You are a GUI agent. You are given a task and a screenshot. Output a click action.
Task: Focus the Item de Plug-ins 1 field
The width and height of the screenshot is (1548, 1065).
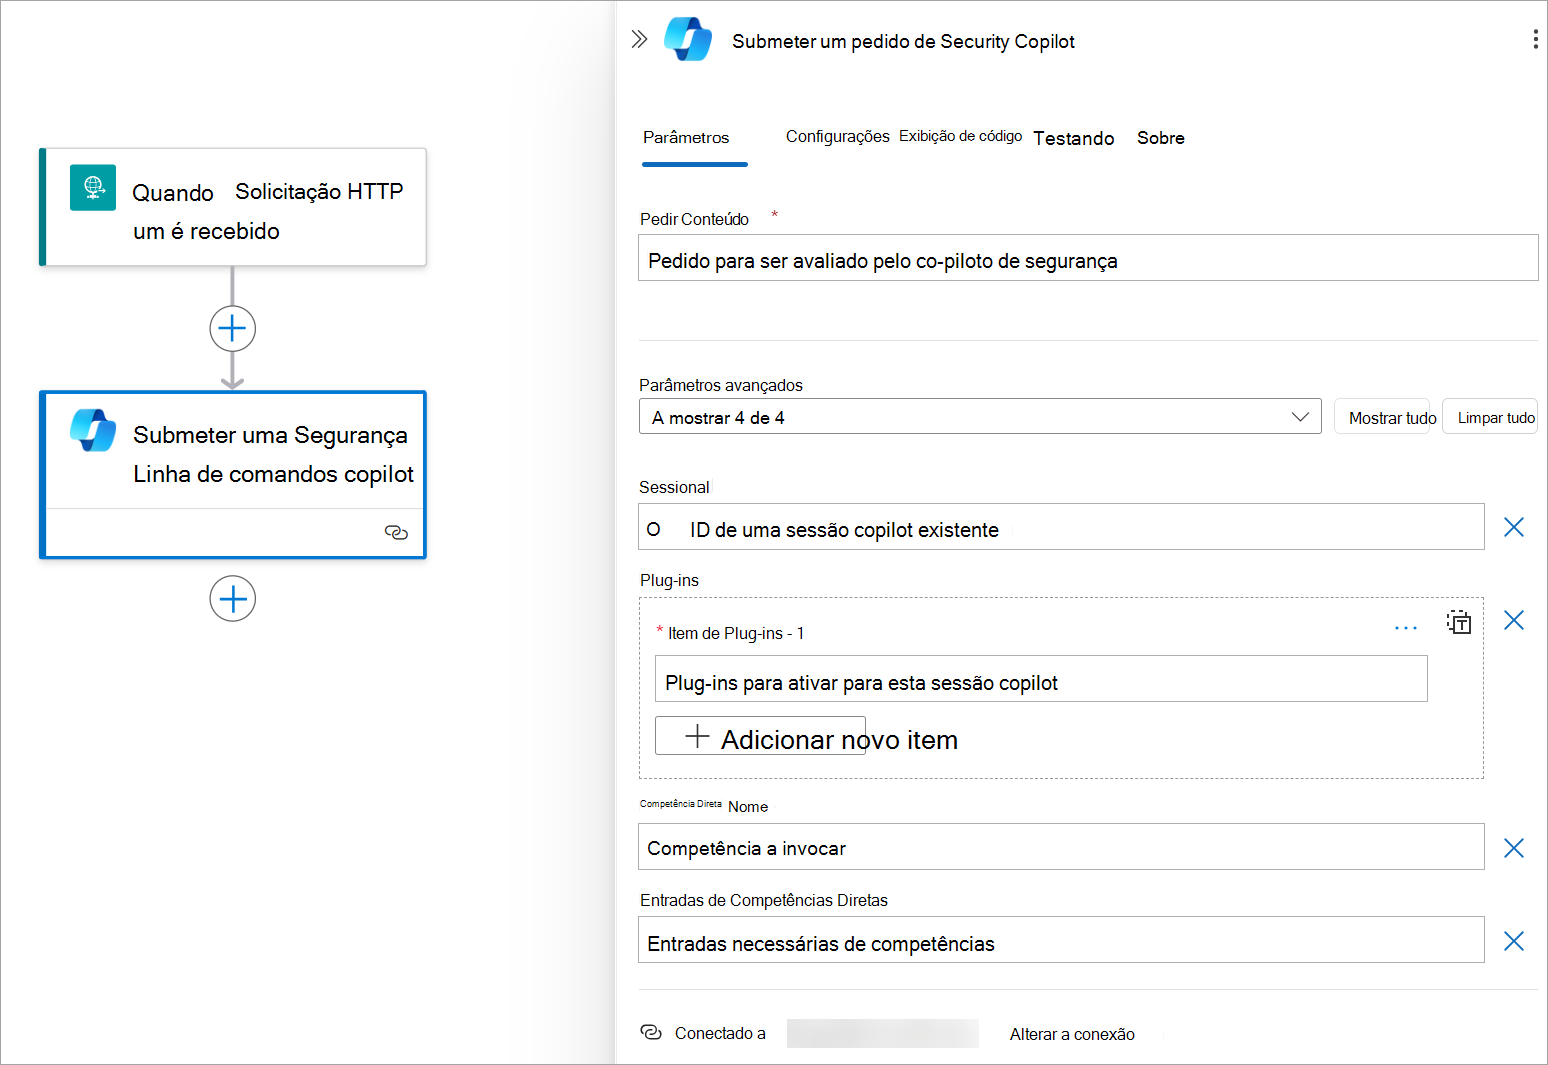[1041, 679]
